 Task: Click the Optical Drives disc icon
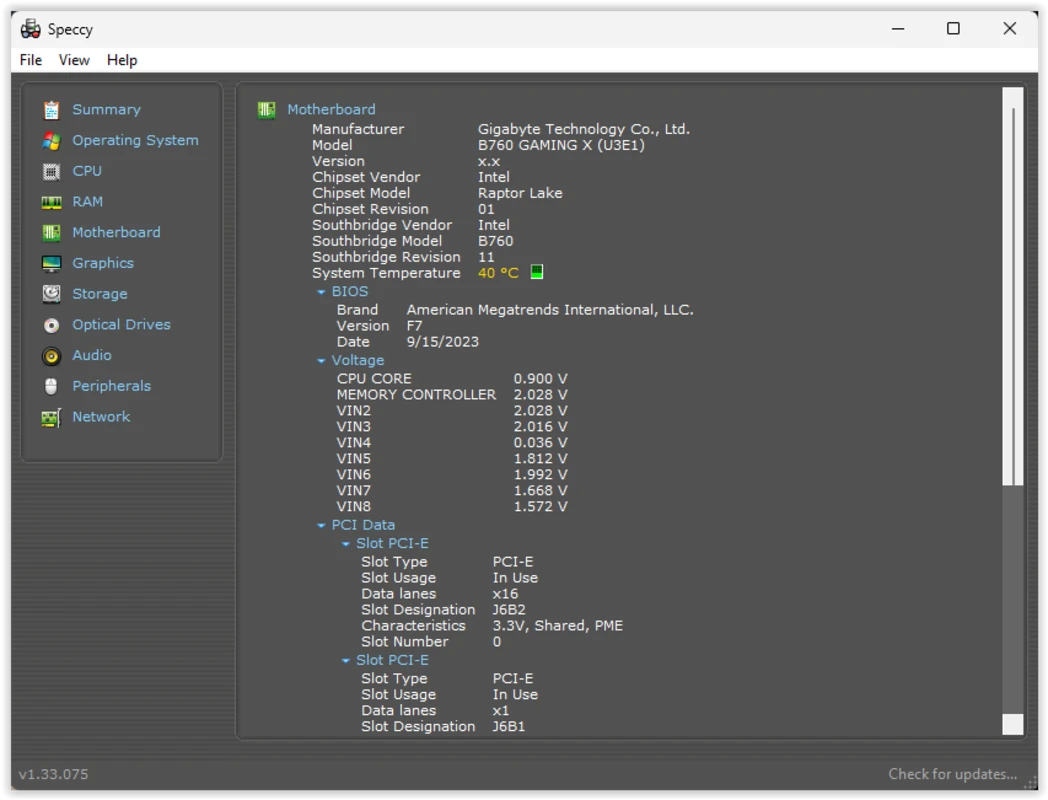coord(52,324)
